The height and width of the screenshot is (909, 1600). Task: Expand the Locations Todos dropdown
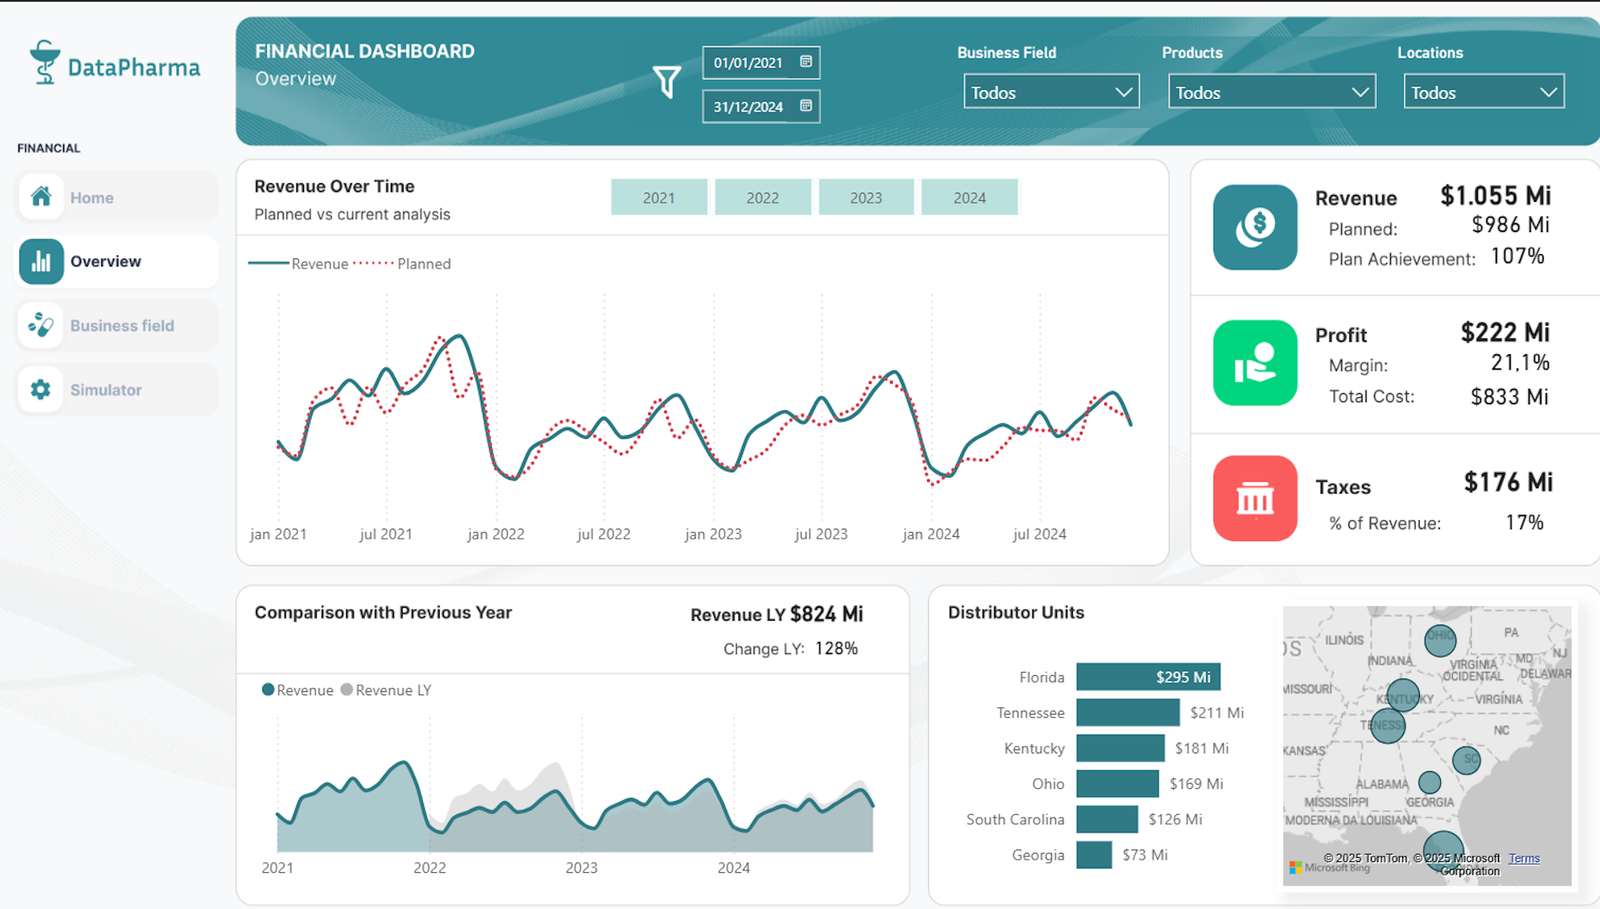pos(1483,91)
